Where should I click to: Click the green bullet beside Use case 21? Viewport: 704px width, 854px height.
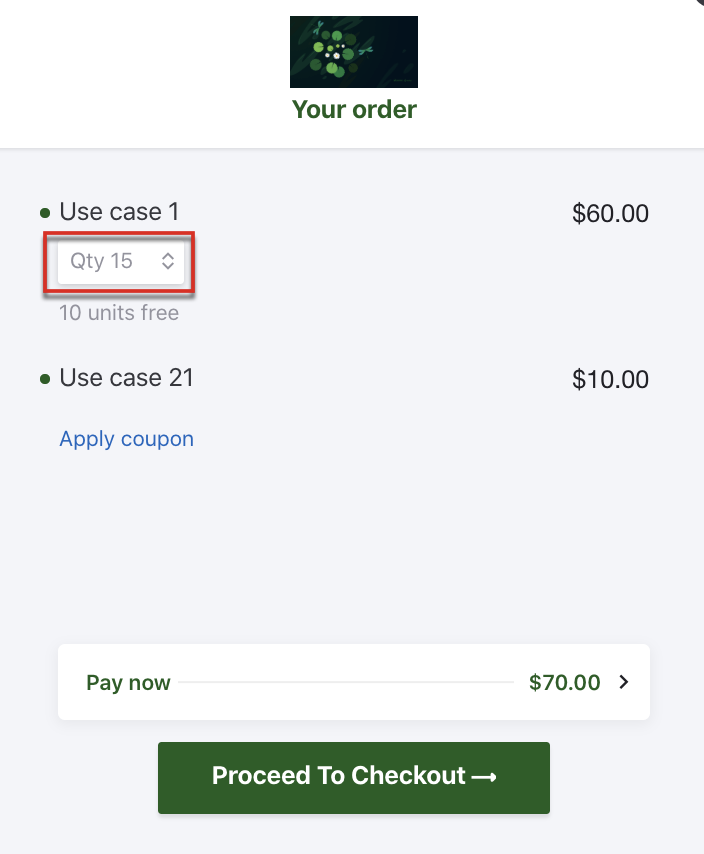click(x=45, y=379)
